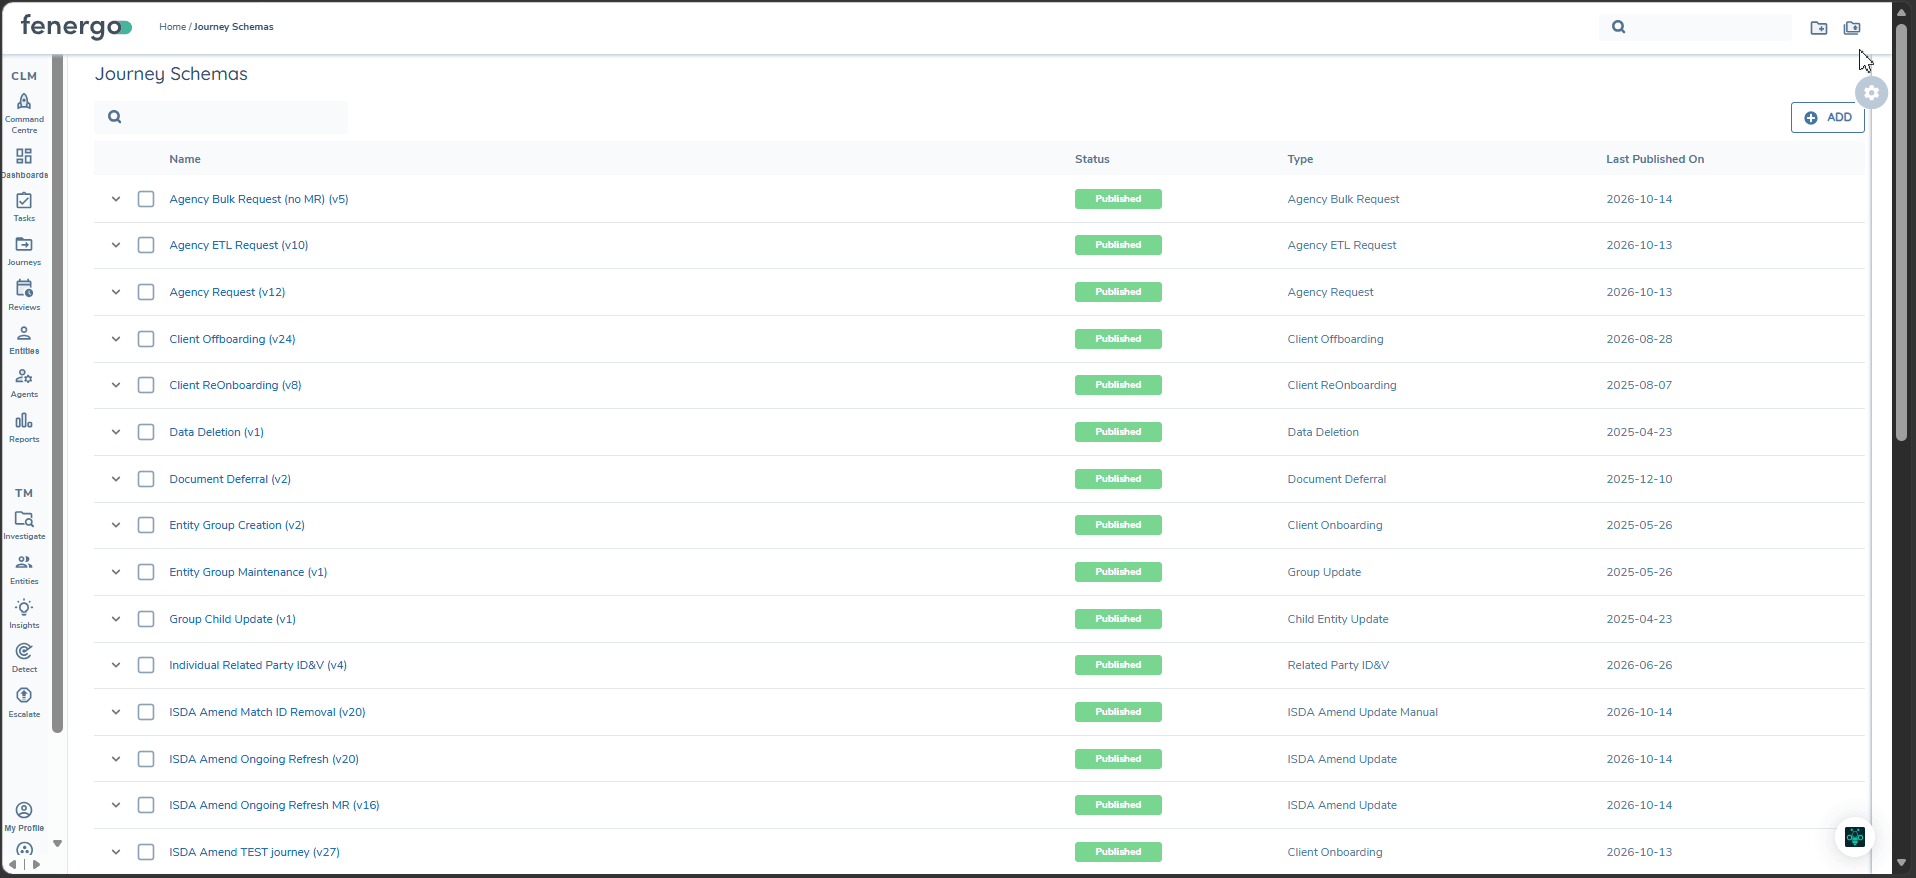This screenshot has width=1916, height=878.
Task: Click the stacked folders icon in the header
Action: coord(1852,28)
